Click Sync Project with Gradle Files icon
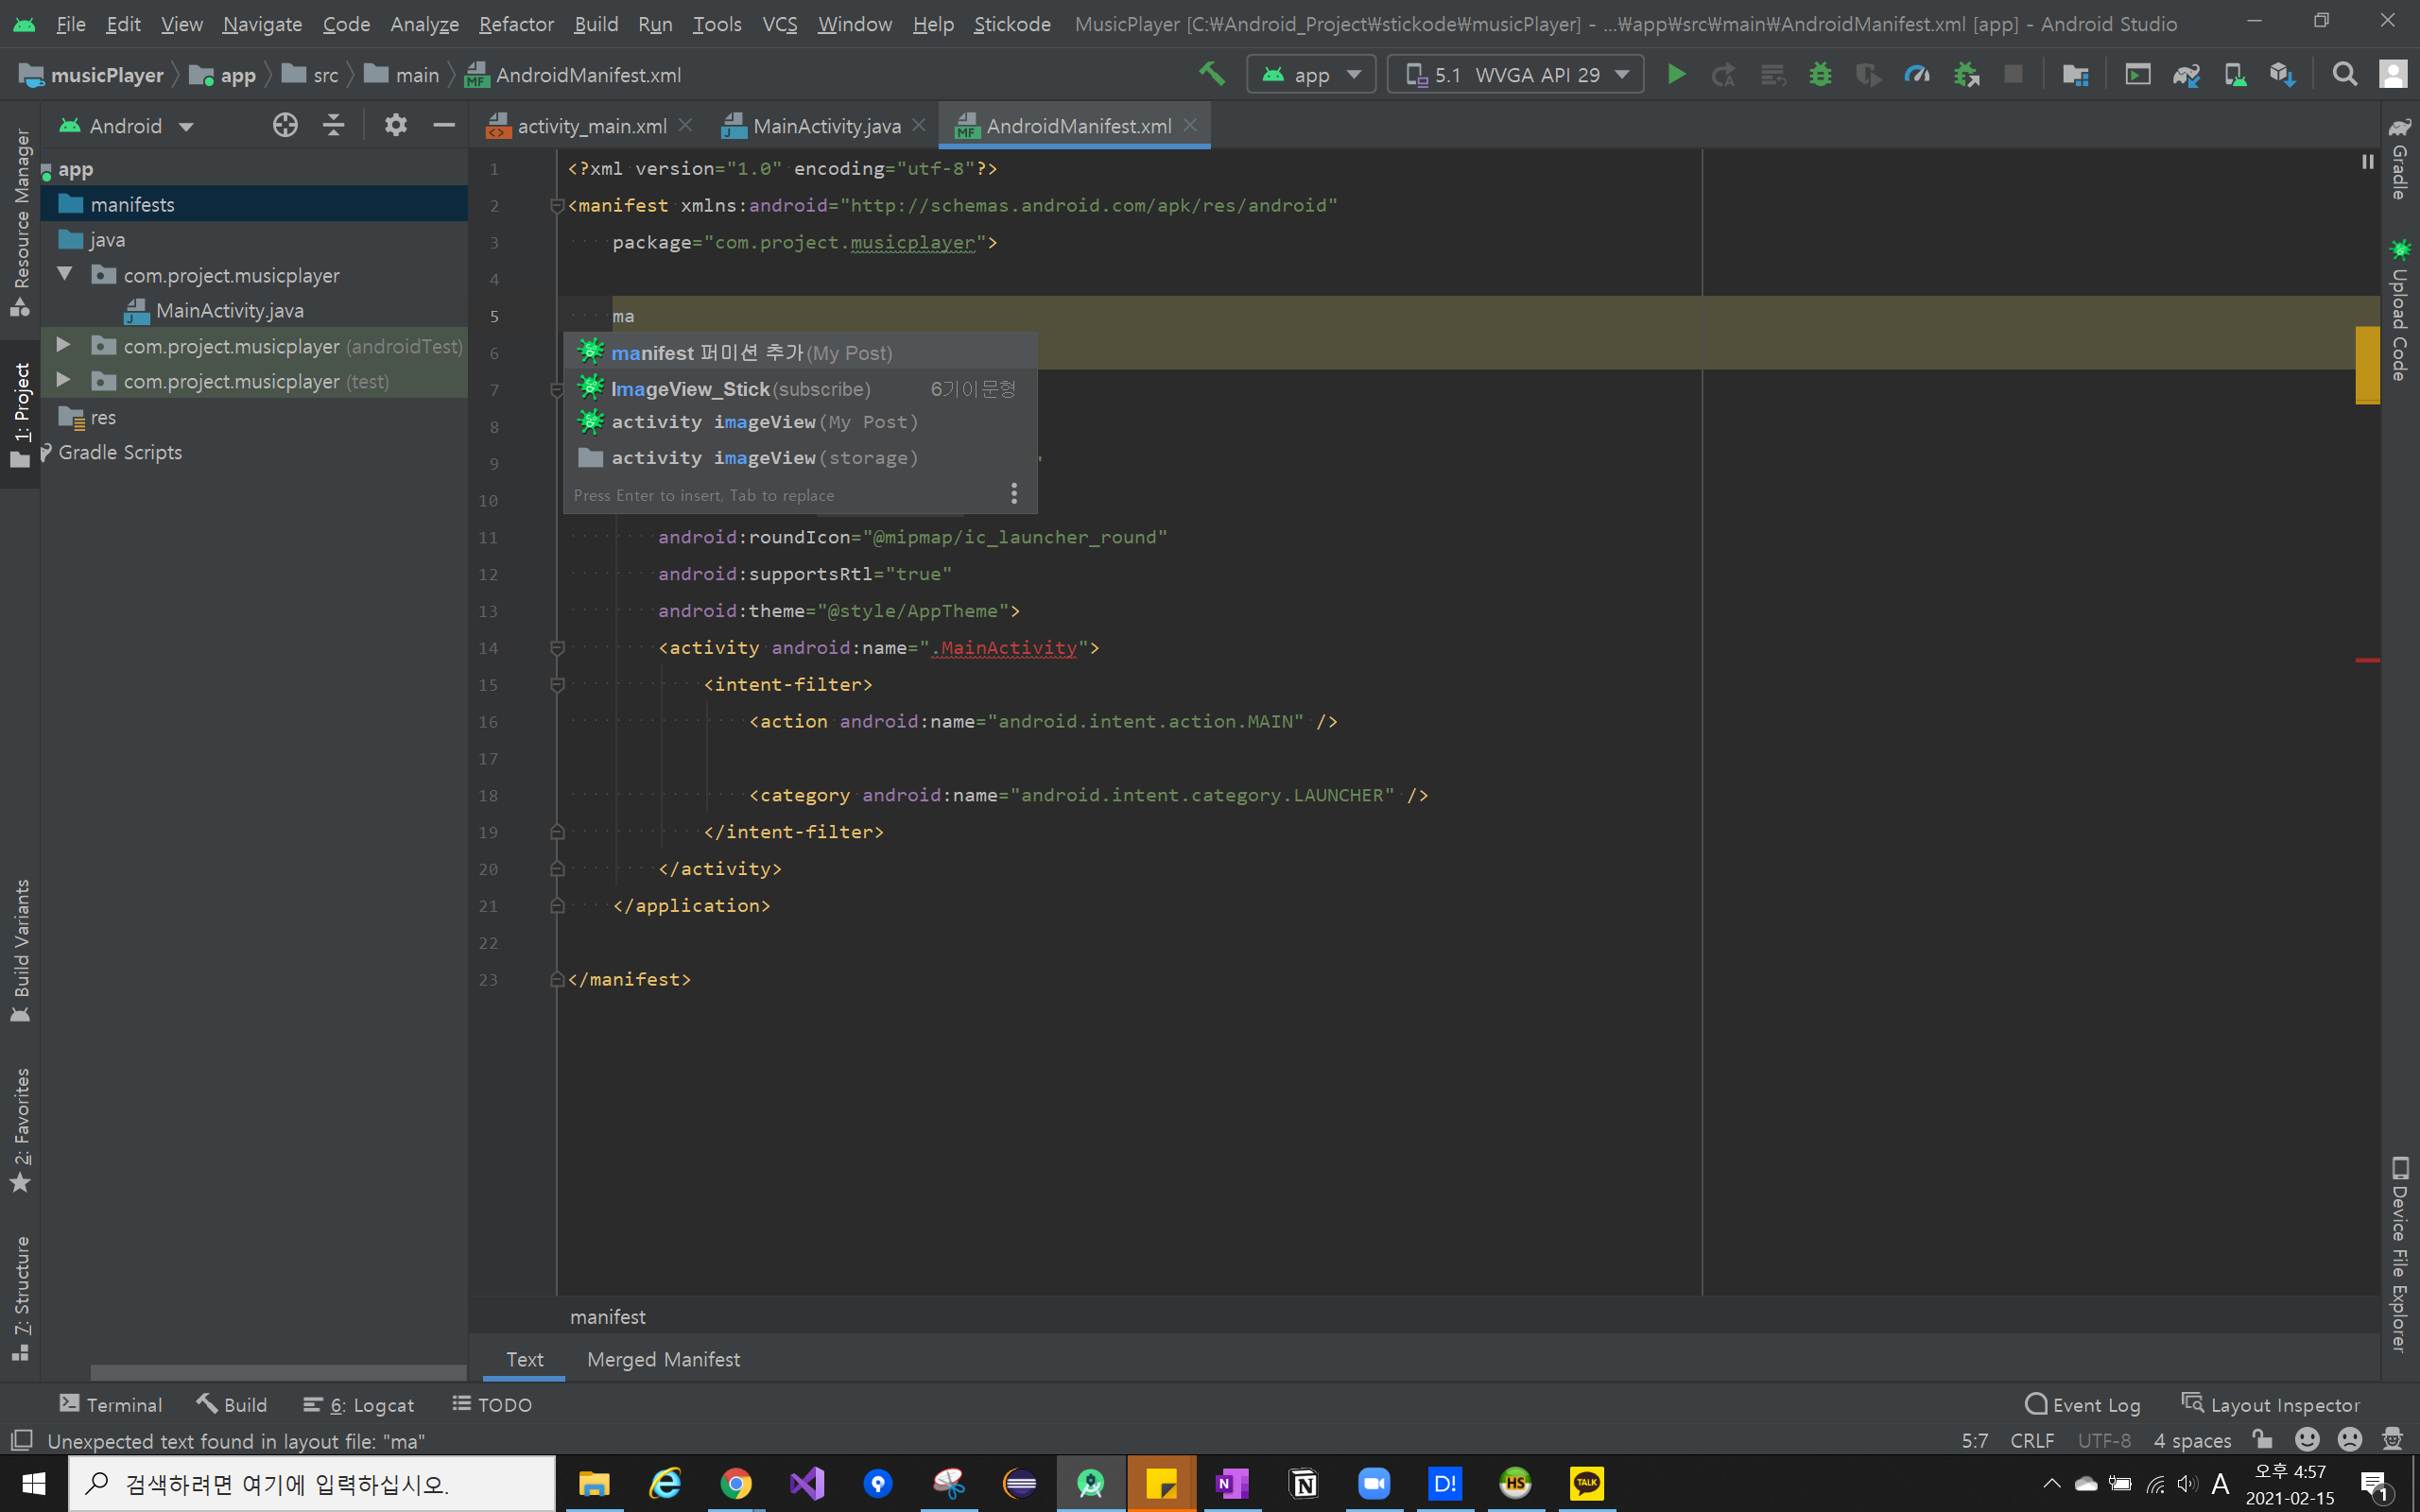Image resolution: width=2420 pixels, height=1512 pixels. tap(2186, 75)
